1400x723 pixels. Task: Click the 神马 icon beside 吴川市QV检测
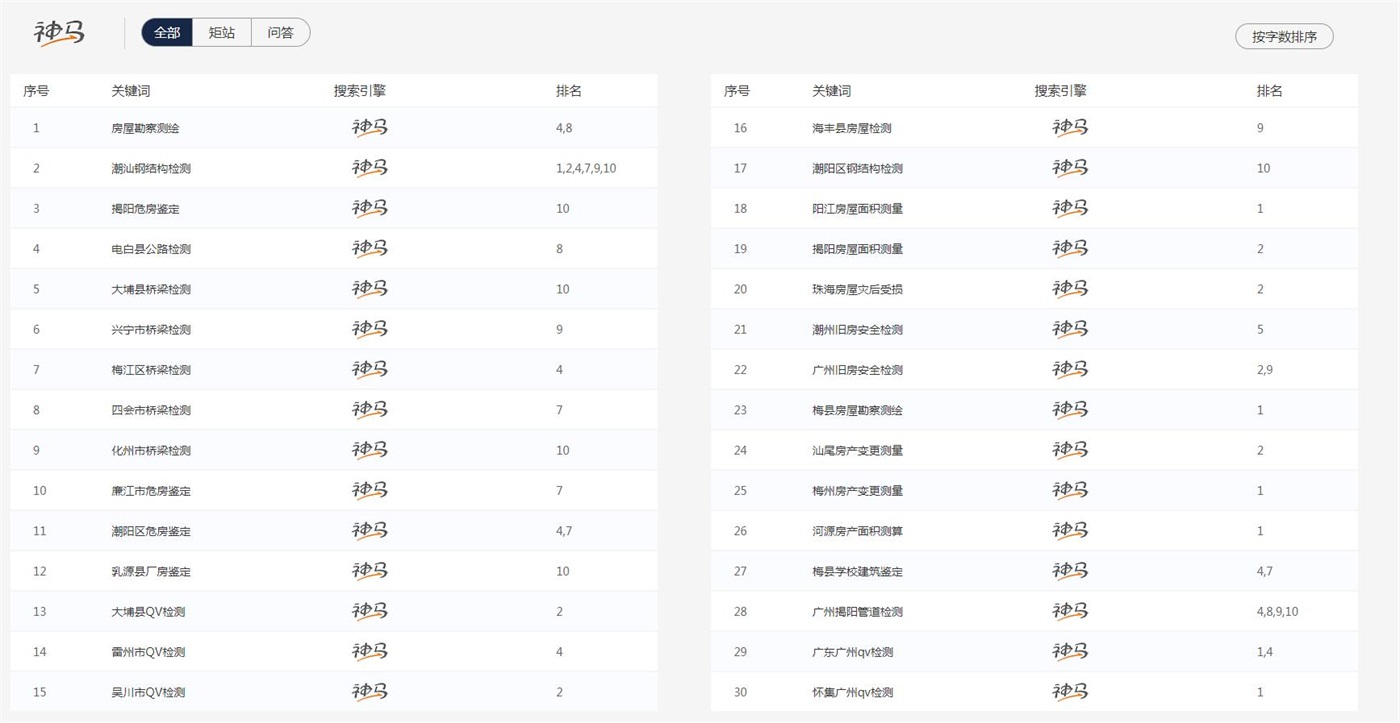coord(370,692)
